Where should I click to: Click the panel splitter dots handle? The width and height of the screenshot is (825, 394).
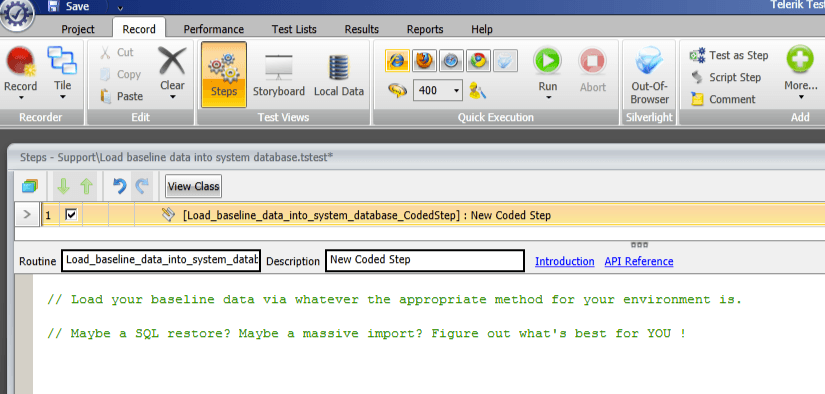pos(639,245)
